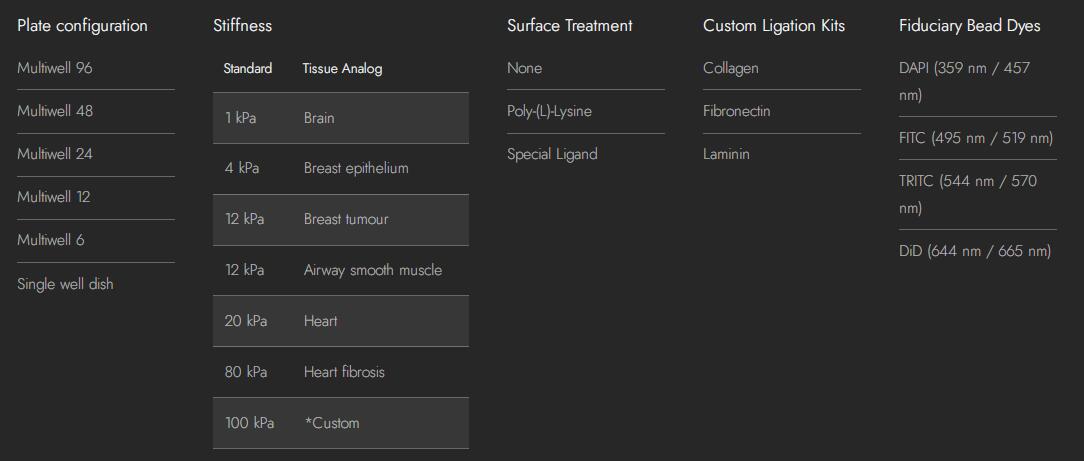Select the FITC bead dye option

(x=976, y=138)
